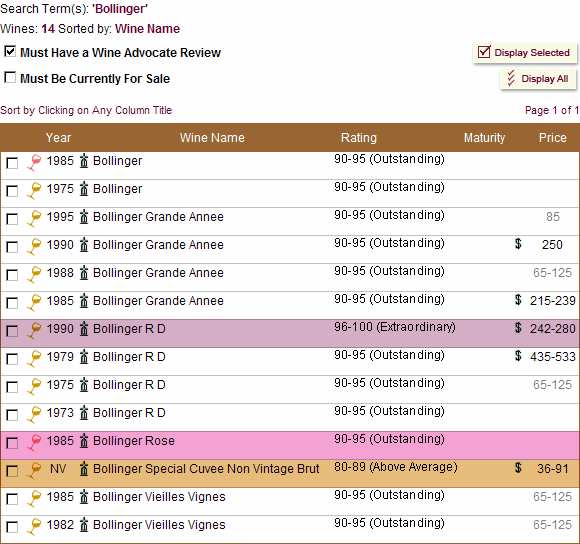Click the 80-89 (Above Average) rating text
Image resolution: width=580 pixels, height=544 pixels.
(x=396, y=467)
